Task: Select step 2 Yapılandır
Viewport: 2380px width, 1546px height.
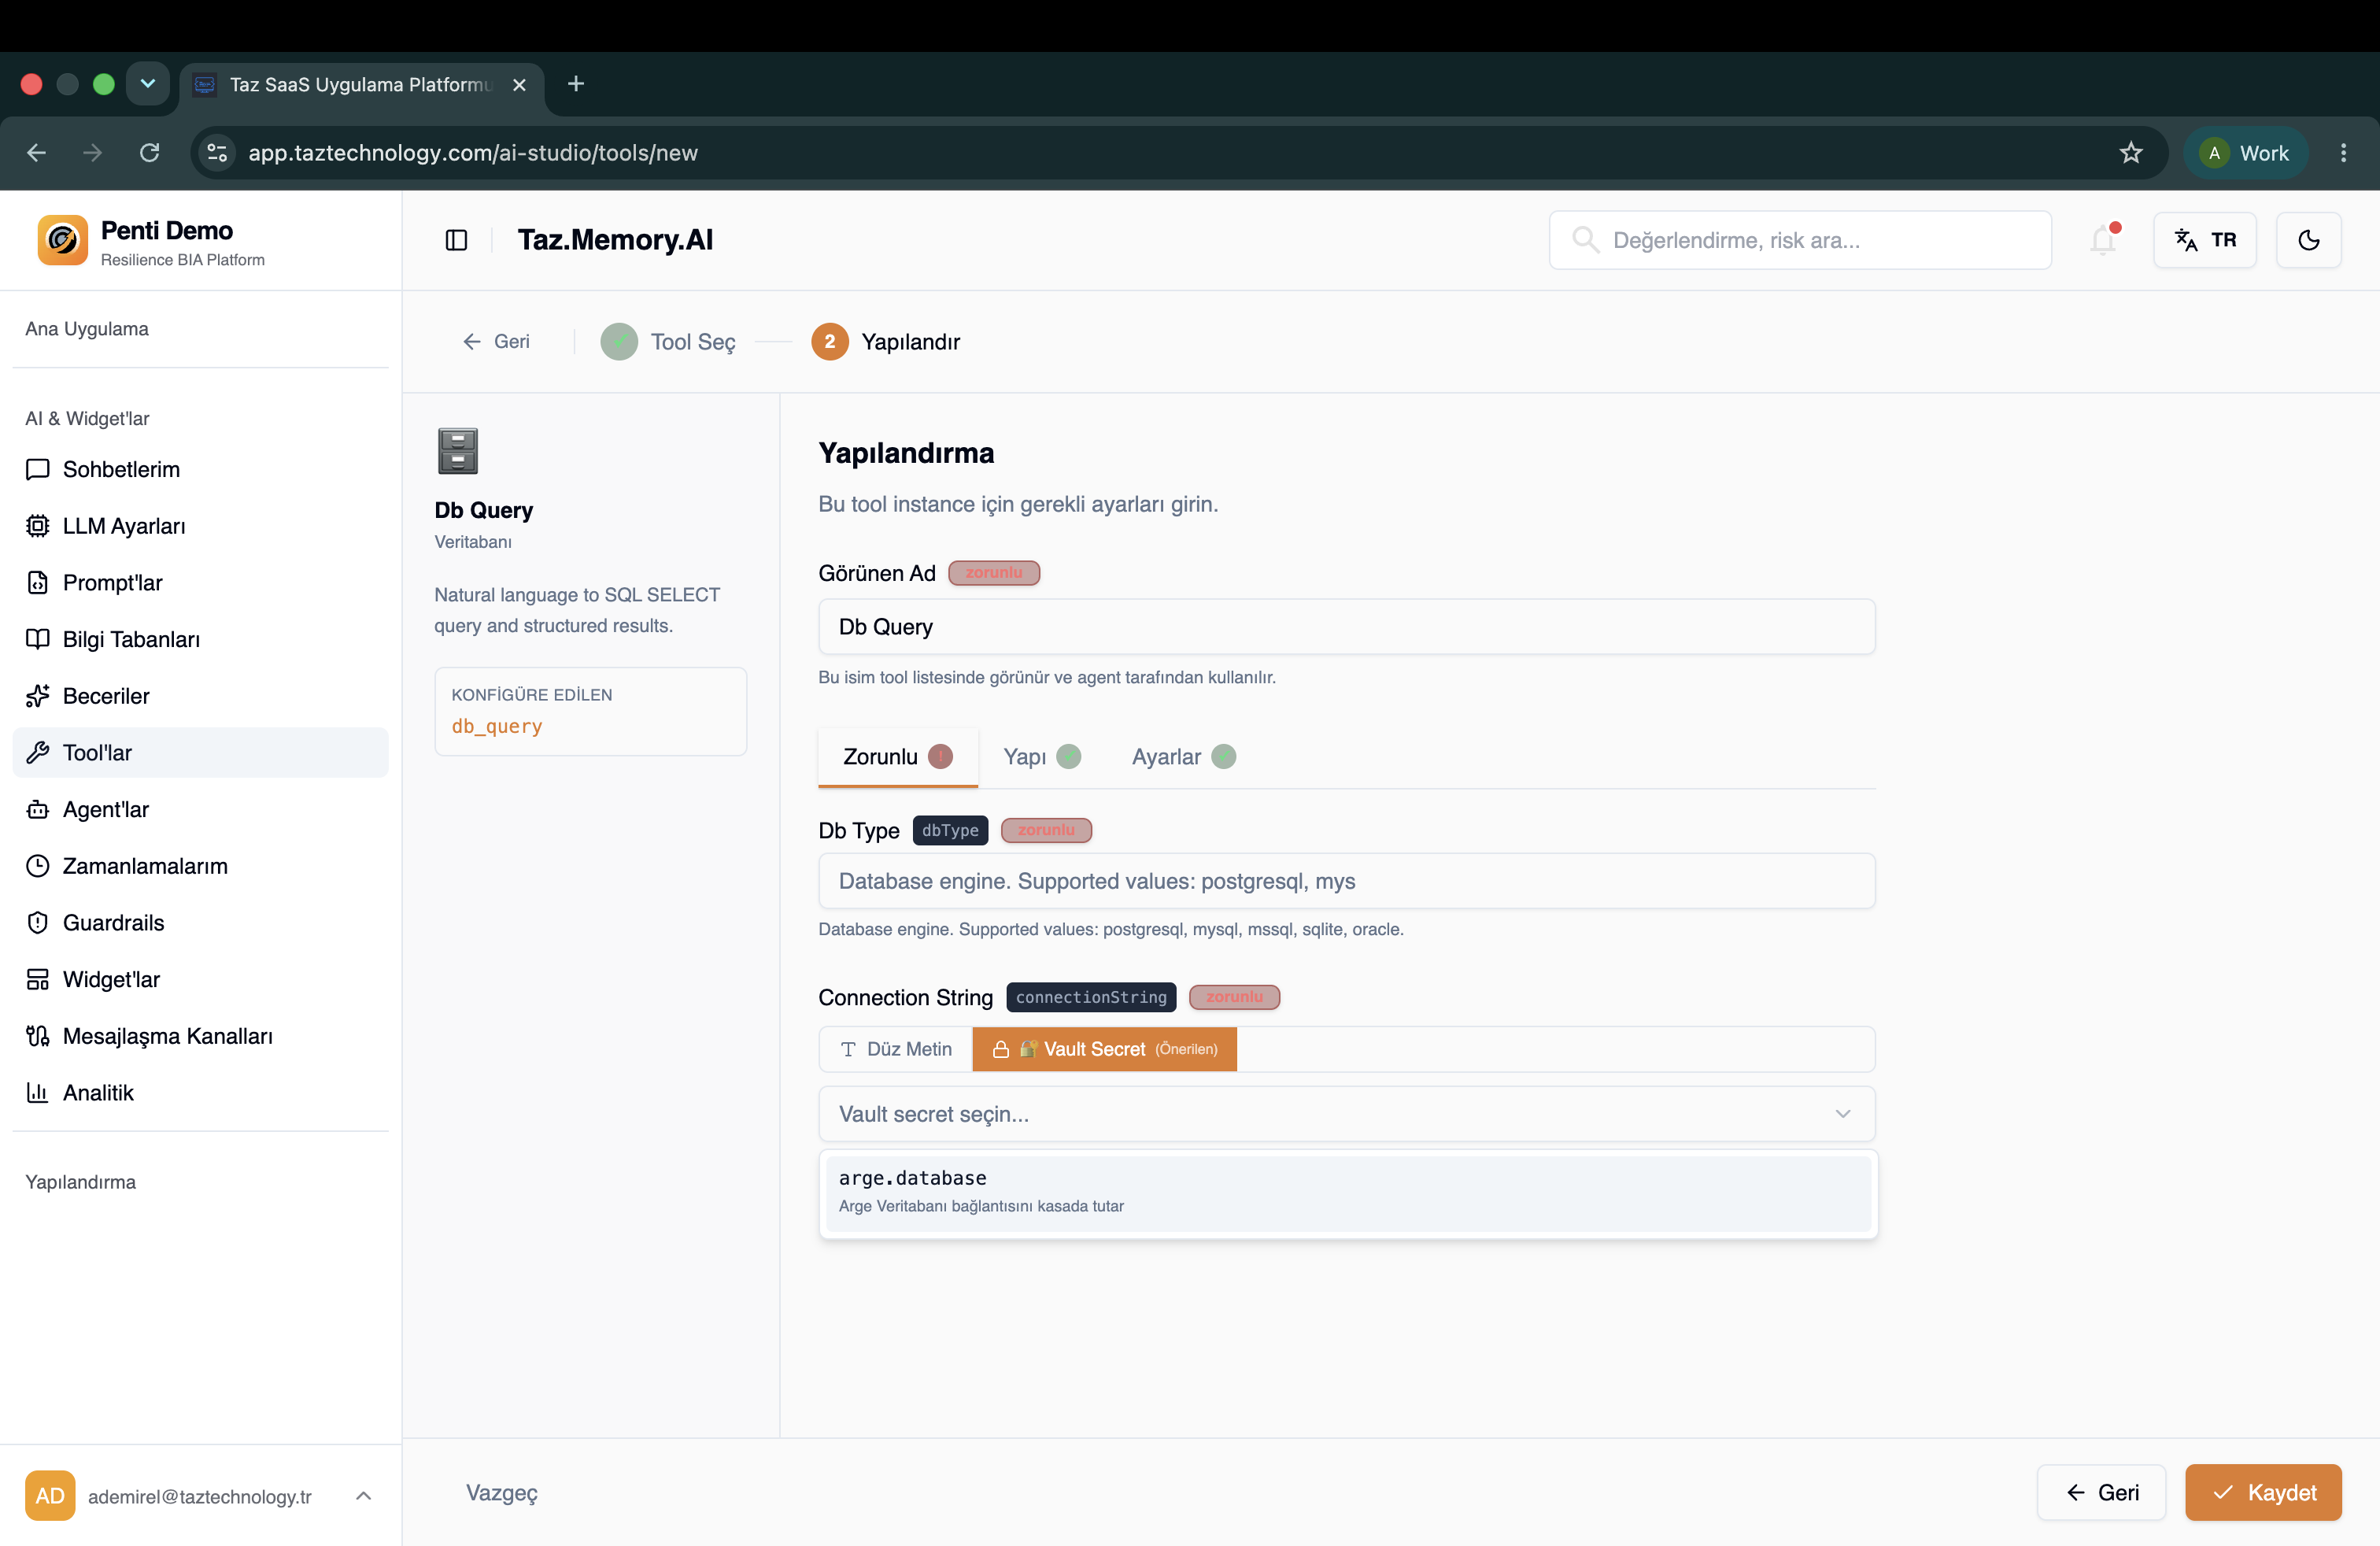Action: [x=886, y=342]
